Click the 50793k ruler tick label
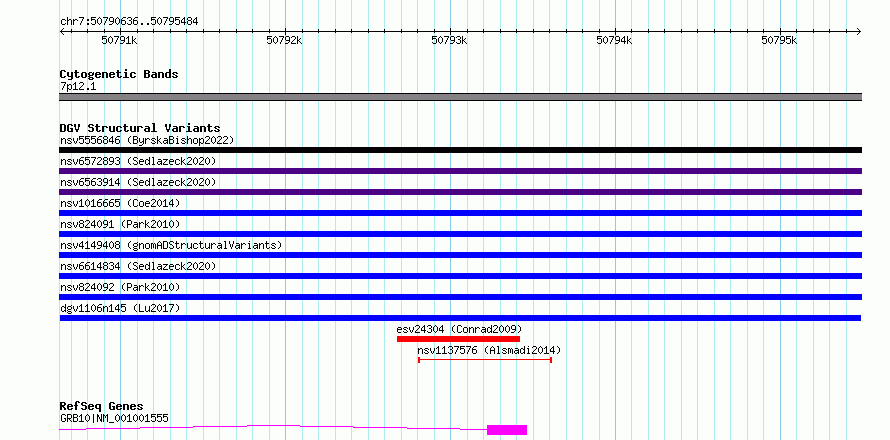The height and width of the screenshot is (440, 890). pos(450,40)
